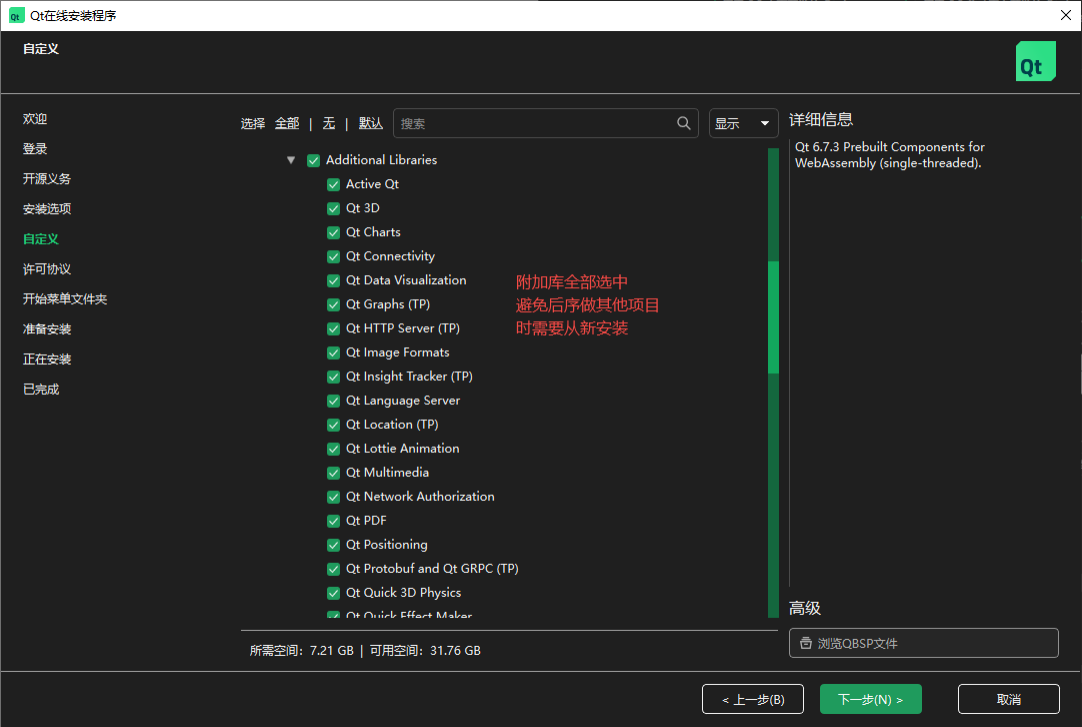Image resolution: width=1082 pixels, height=727 pixels.
Task: Click the search magnifier icon
Action: click(683, 123)
